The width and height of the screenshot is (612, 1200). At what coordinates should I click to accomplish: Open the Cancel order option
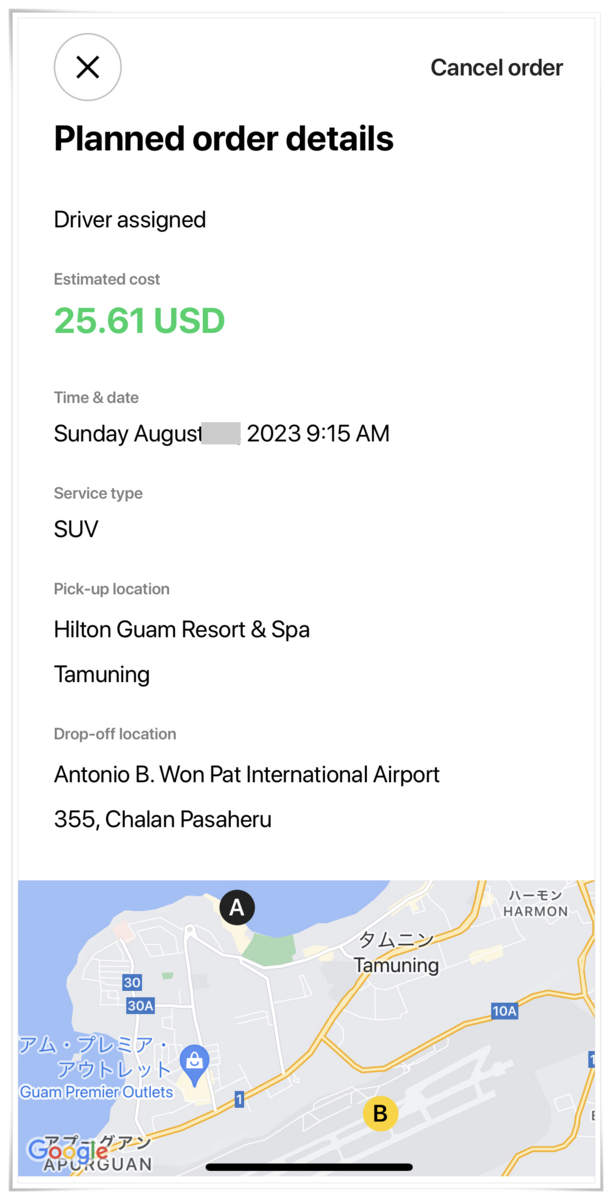(x=497, y=67)
